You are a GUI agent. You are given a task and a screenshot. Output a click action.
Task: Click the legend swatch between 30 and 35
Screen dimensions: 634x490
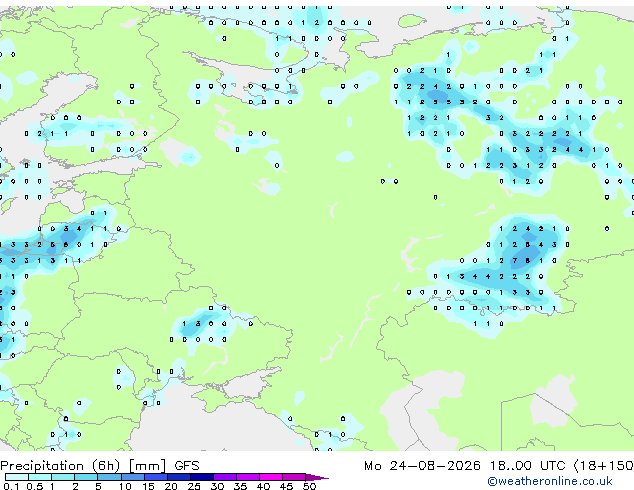pos(224,477)
